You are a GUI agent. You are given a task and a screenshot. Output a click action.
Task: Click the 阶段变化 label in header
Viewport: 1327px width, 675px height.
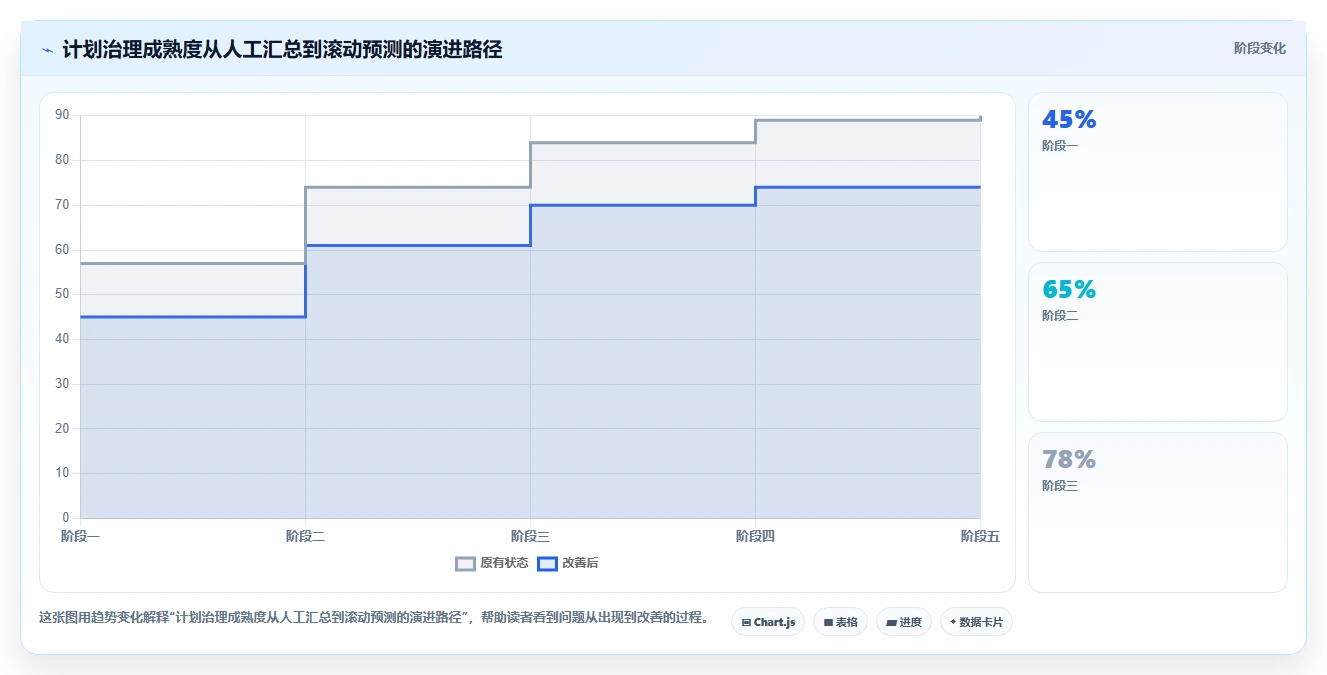[1259, 48]
